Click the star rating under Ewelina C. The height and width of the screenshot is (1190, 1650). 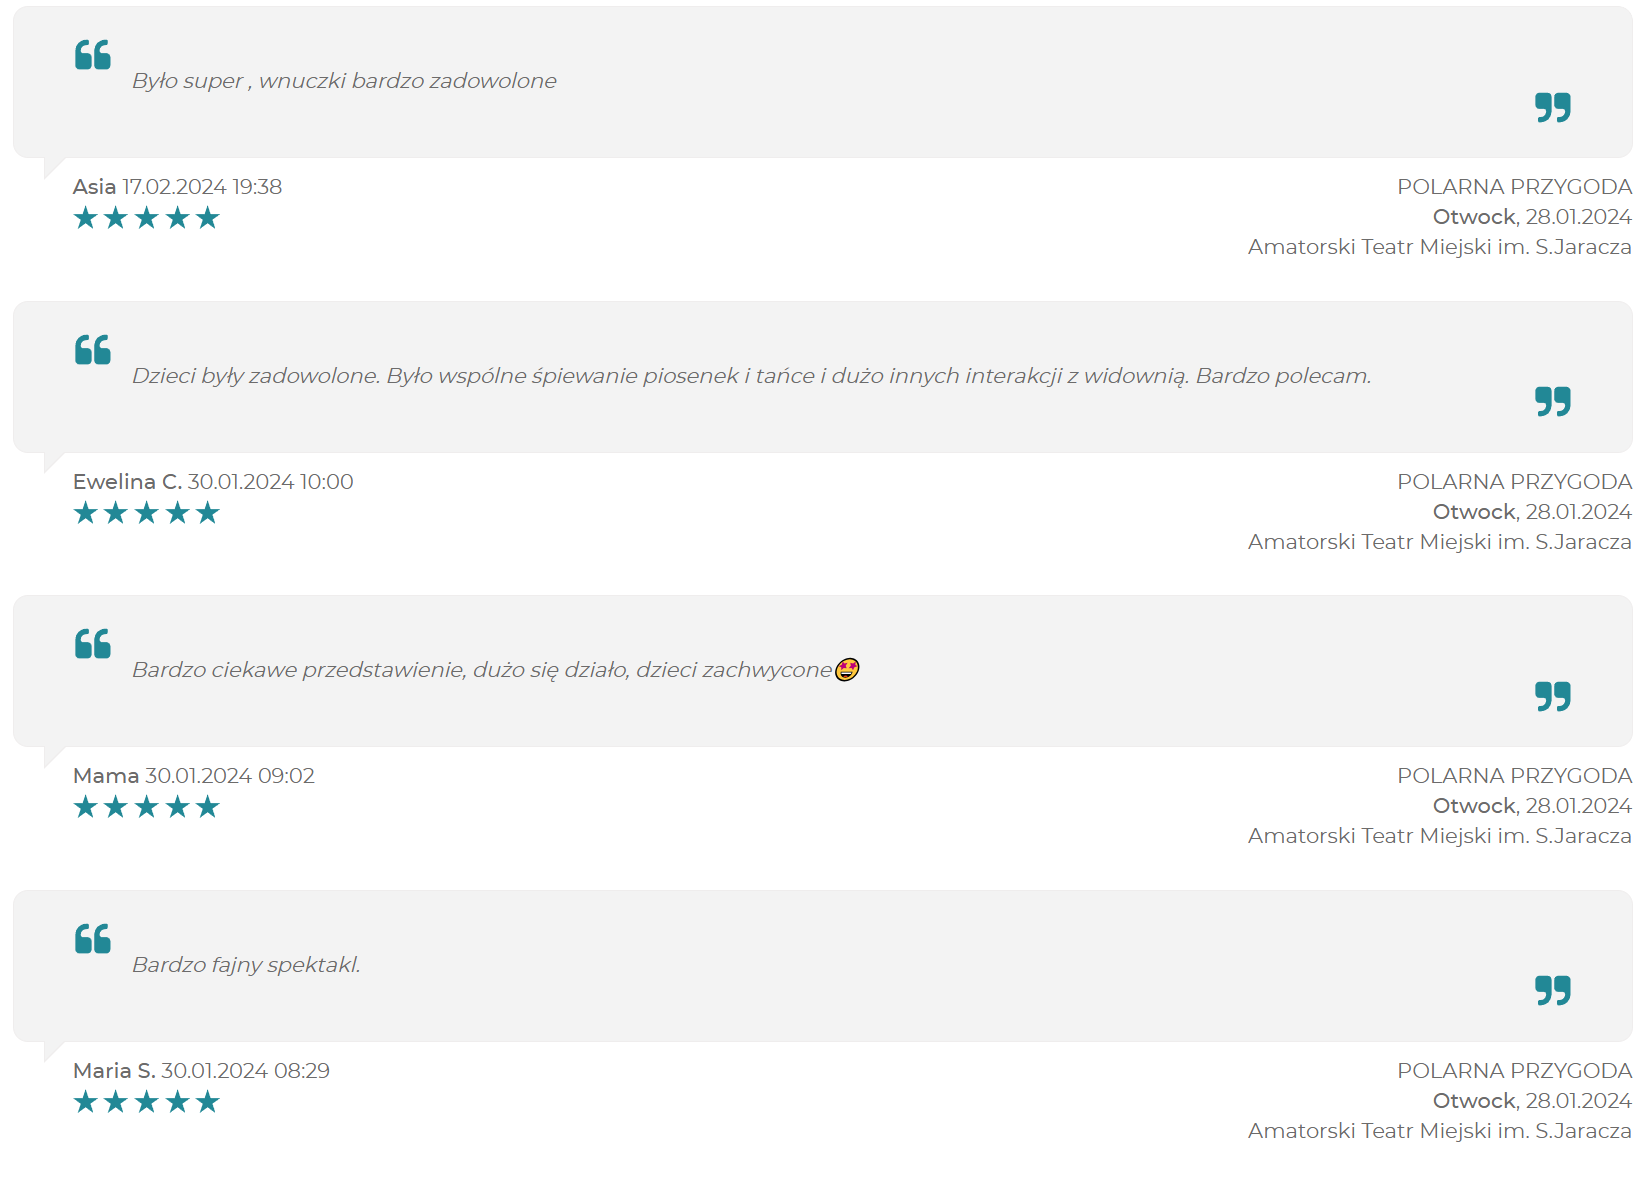tap(146, 513)
